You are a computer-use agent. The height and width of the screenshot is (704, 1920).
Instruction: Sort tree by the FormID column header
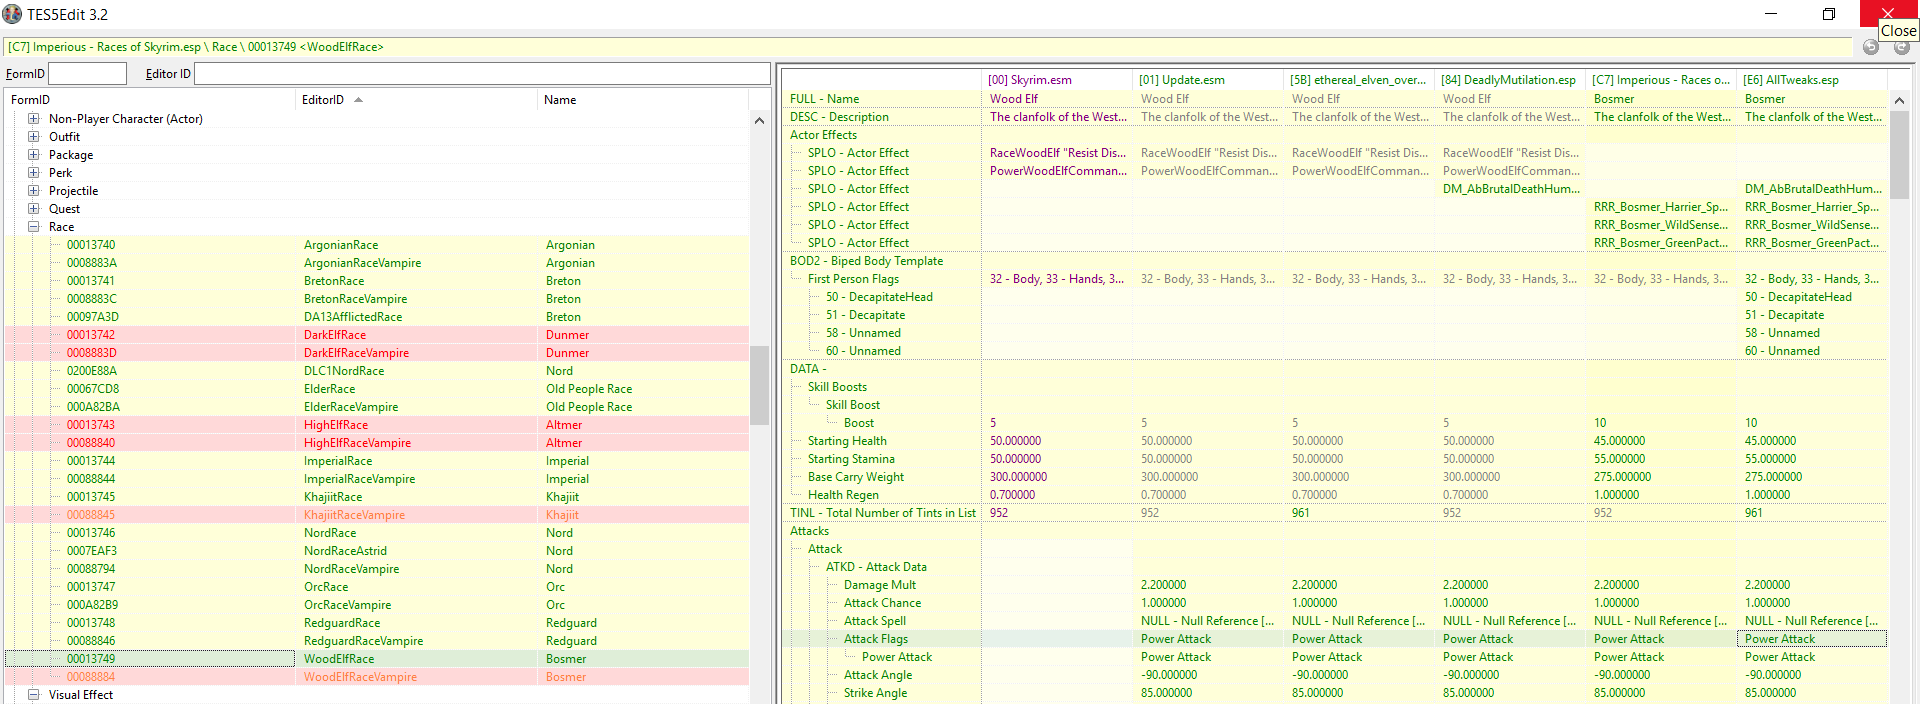(150, 100)
